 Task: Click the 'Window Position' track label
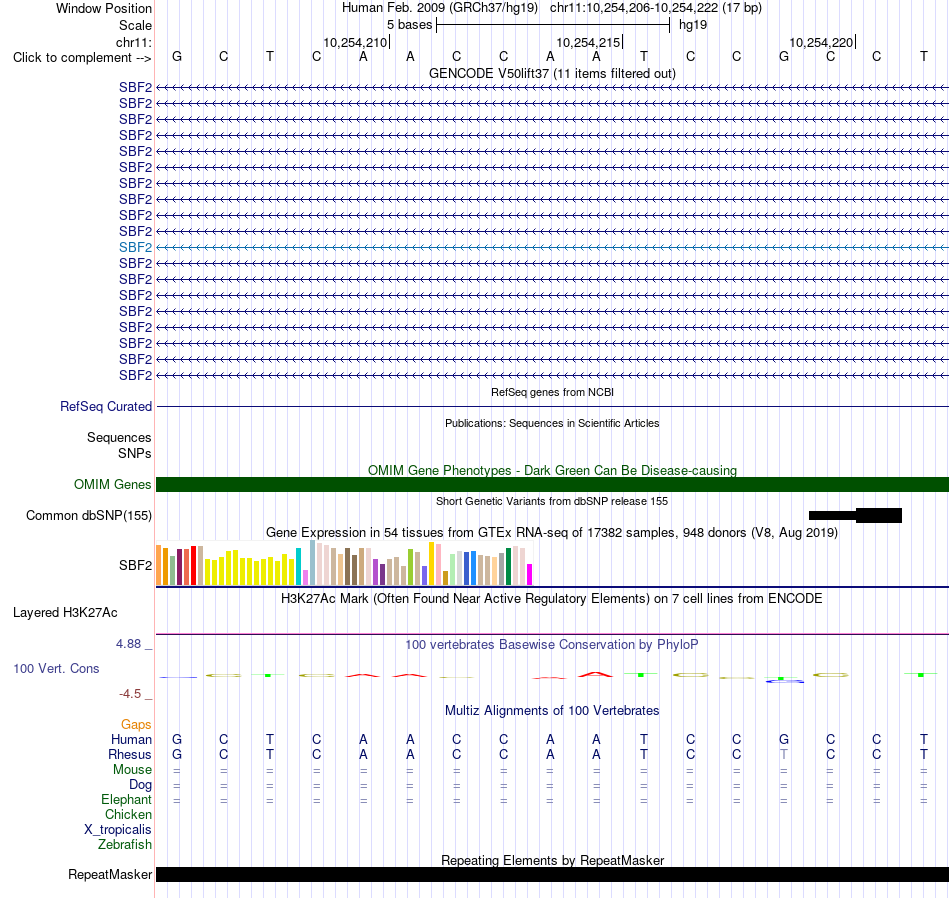click(104, 8)
